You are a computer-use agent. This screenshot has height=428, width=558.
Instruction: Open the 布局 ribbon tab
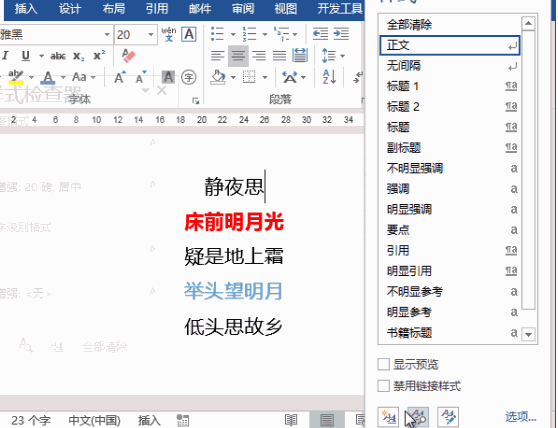(x=114, y=9)
